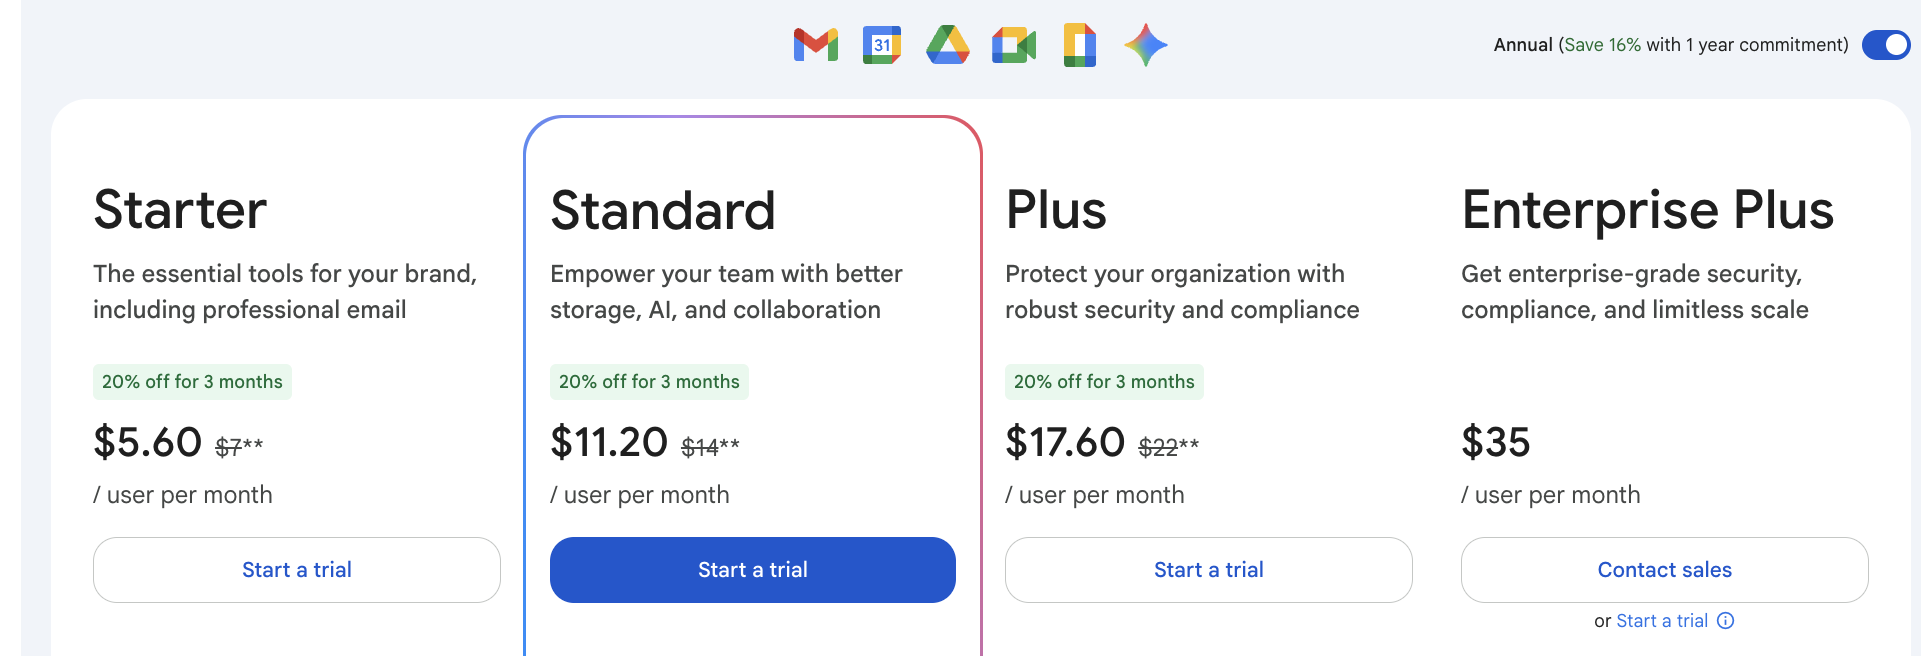Open the Gmail icon
This screenshot has width=1921, height=656.
(x=815, y=45)
